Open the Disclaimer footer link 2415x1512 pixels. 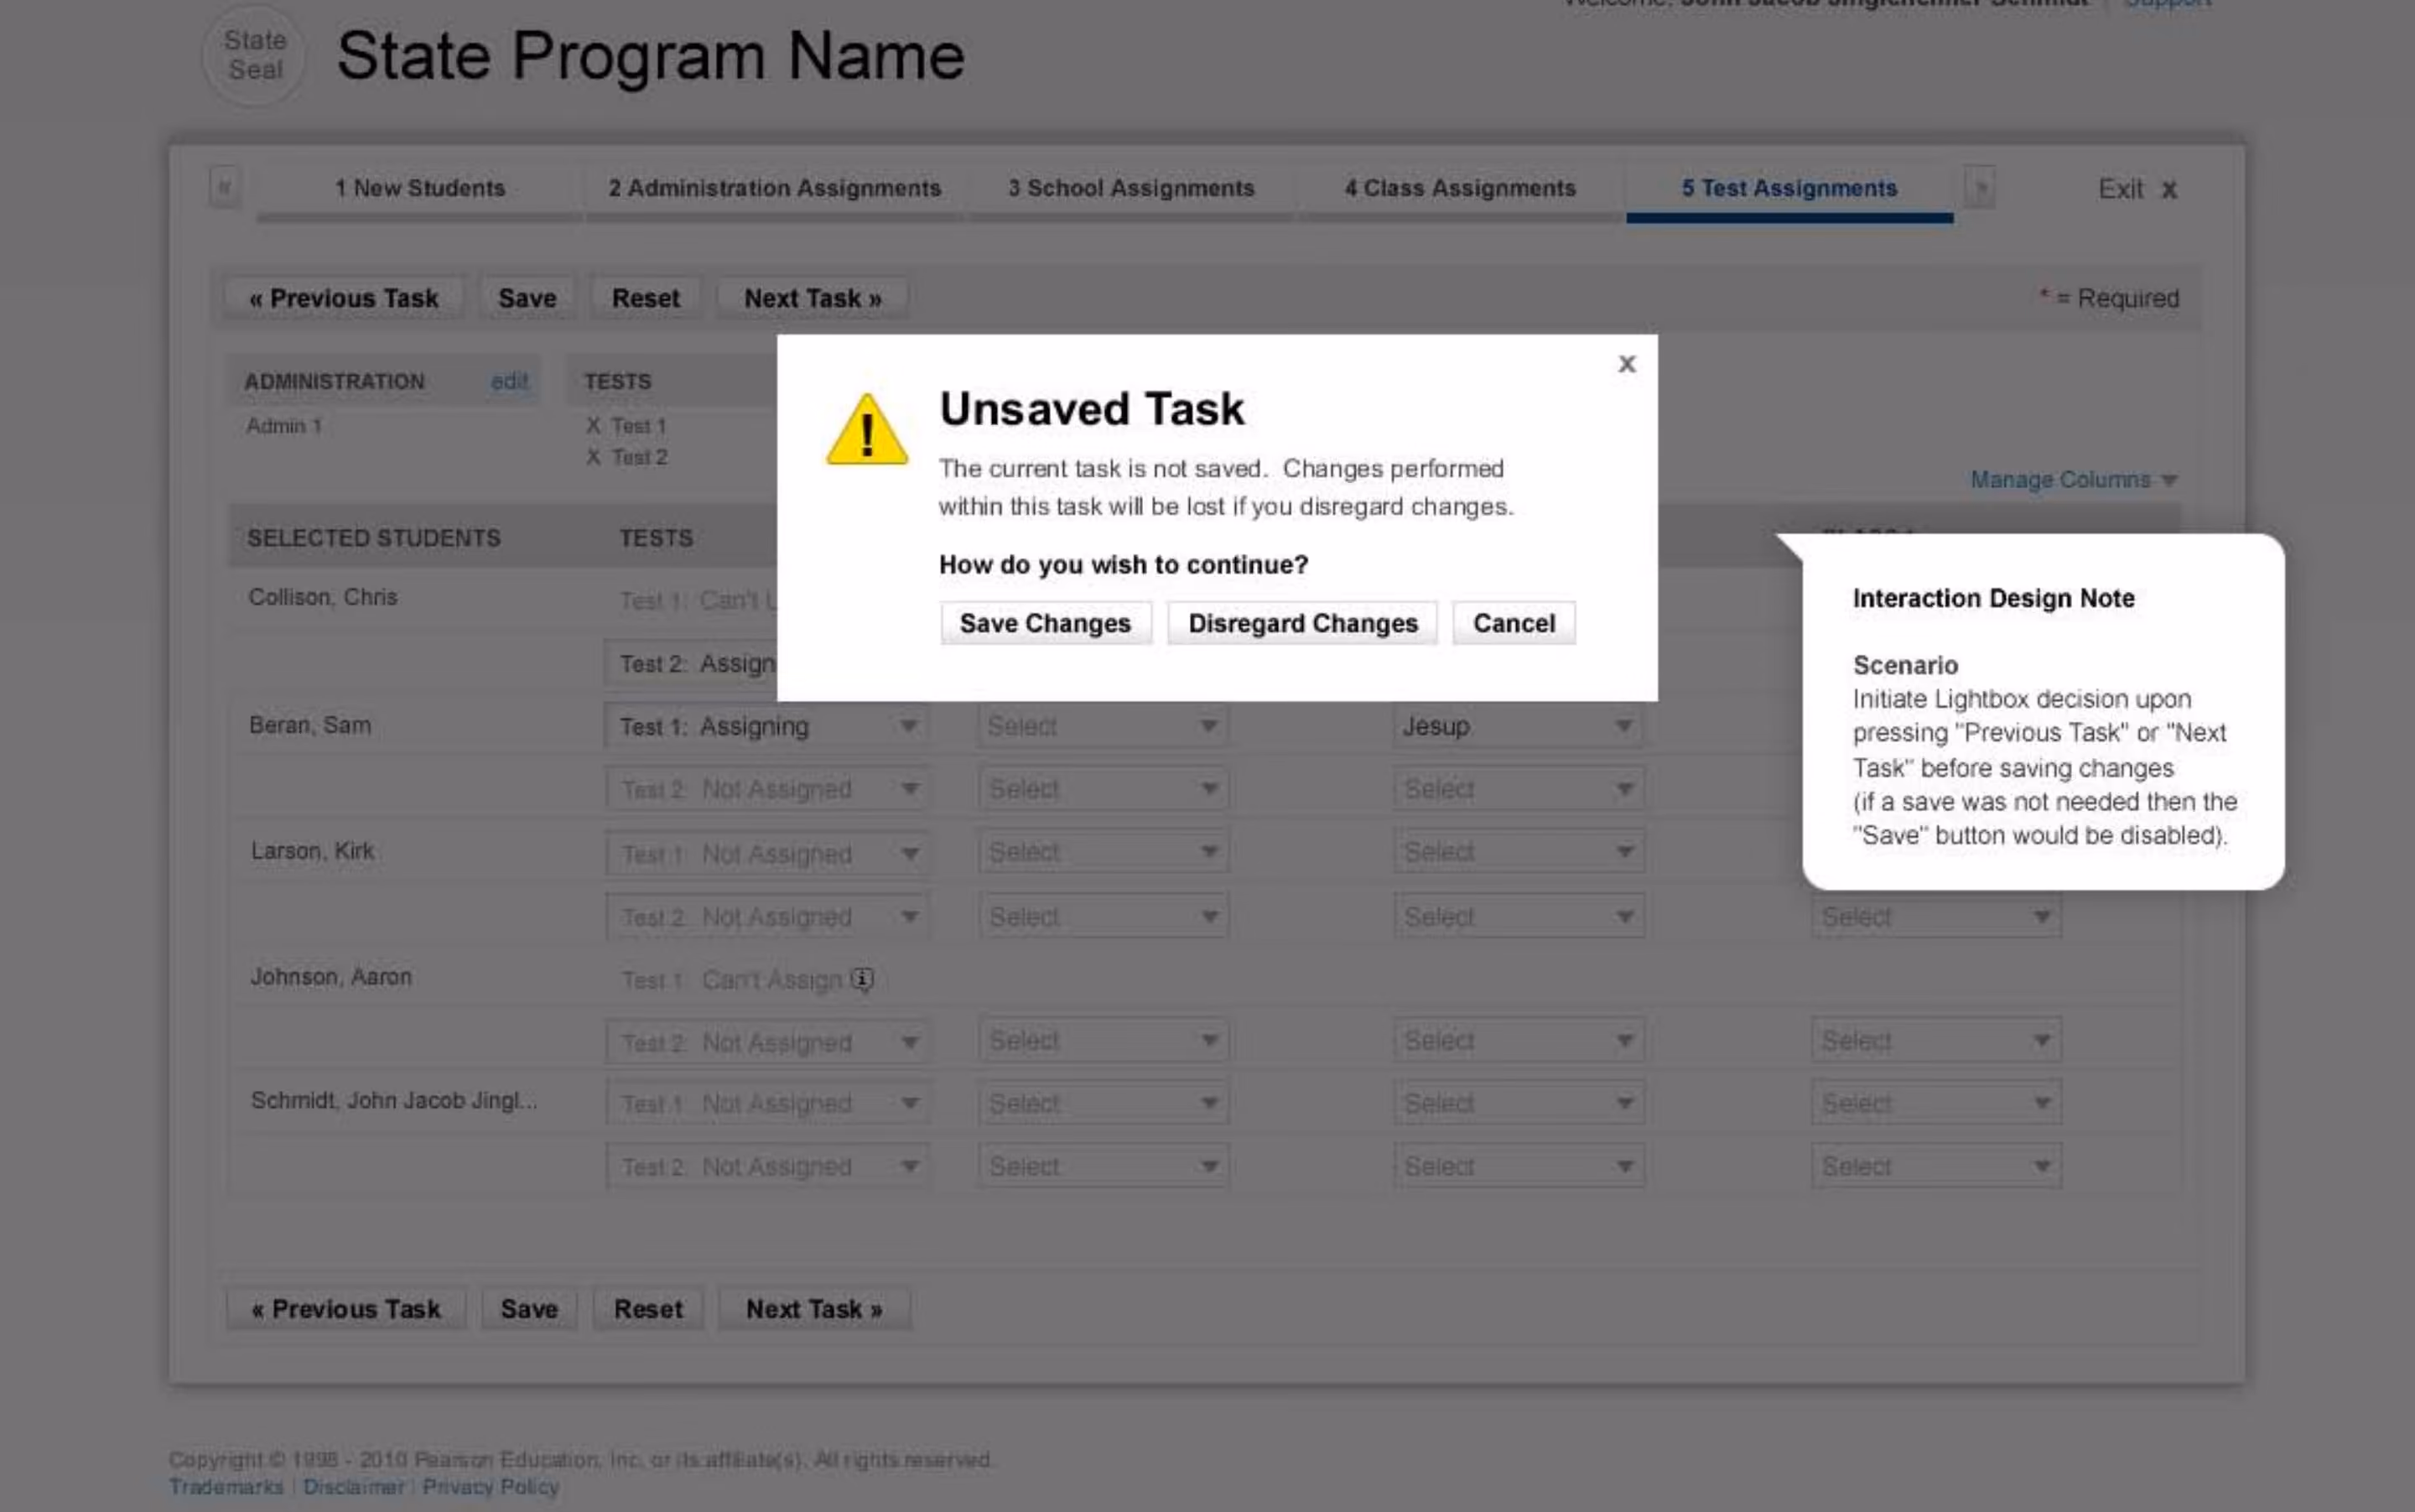pos(353,1487)
